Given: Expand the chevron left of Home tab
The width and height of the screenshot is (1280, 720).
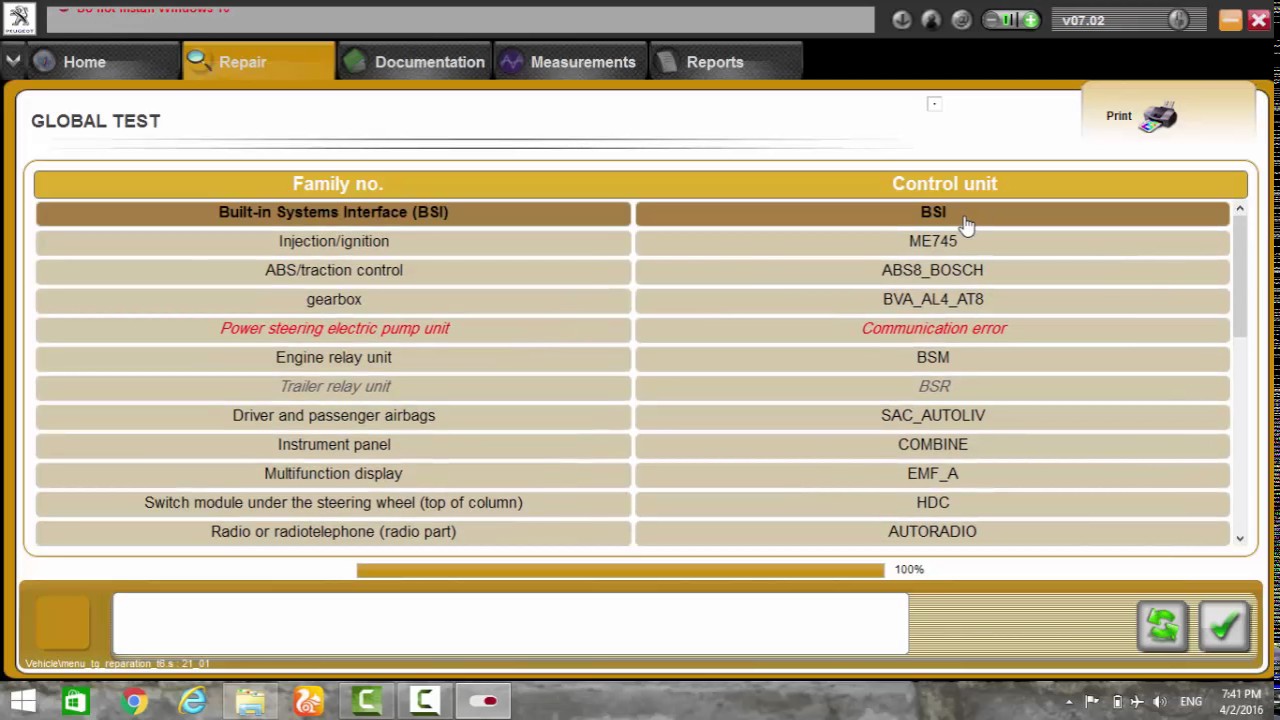Looking at the screenshot, I should [x=13, y=62].
